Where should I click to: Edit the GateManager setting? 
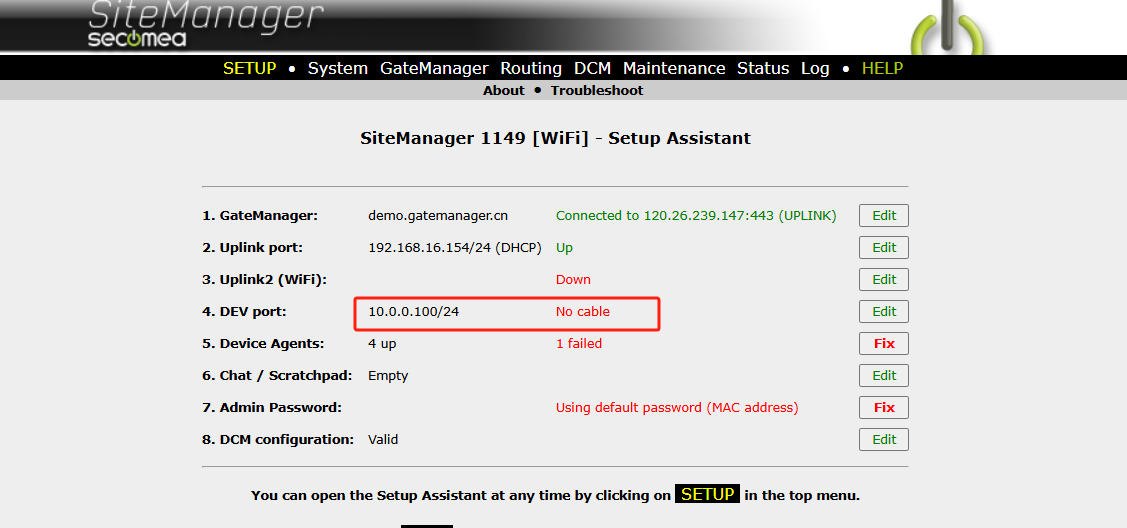(884, 216)
